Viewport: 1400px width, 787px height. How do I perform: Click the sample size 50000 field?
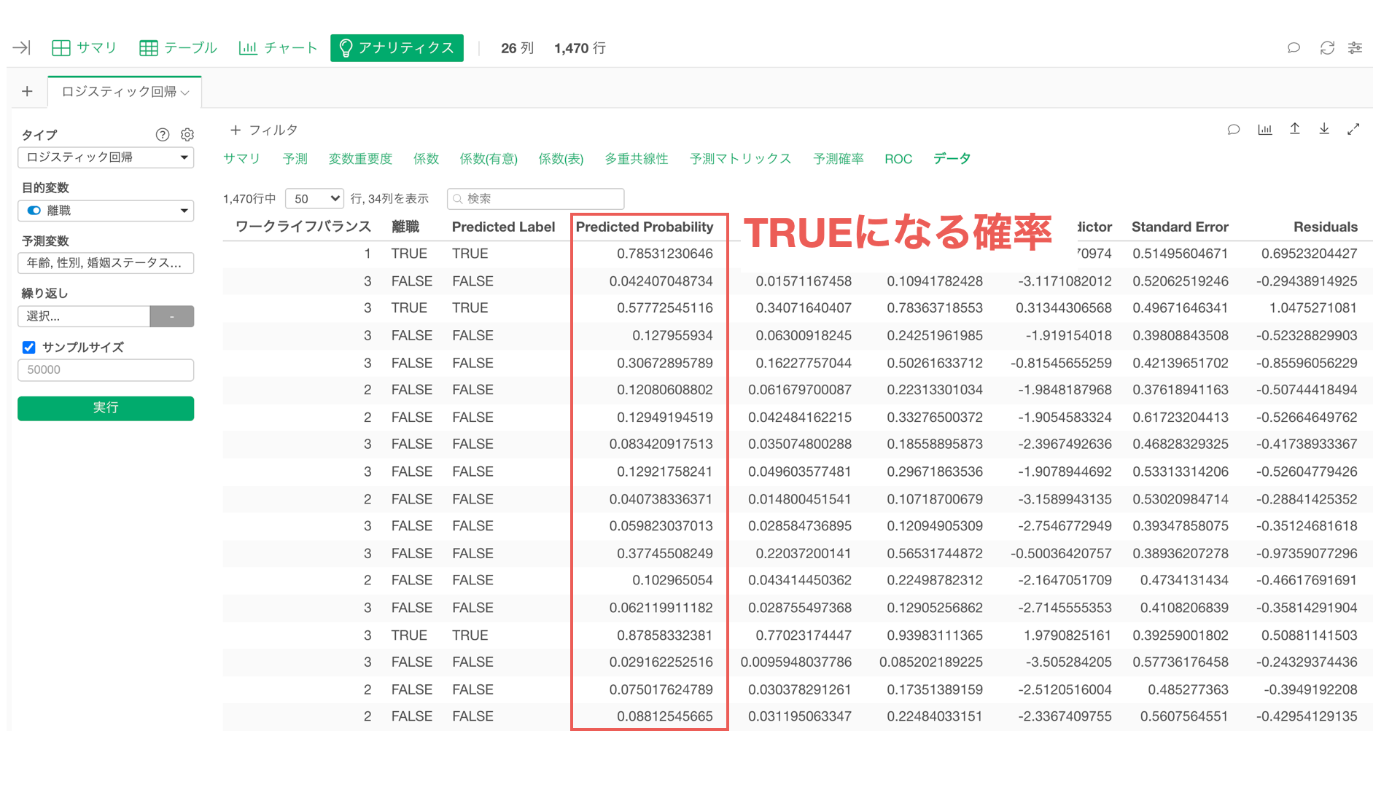106,370
